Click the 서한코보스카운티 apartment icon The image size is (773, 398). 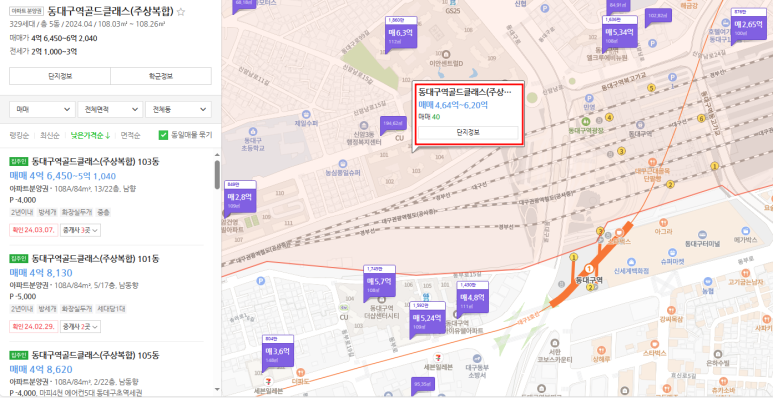click(554, 342)
